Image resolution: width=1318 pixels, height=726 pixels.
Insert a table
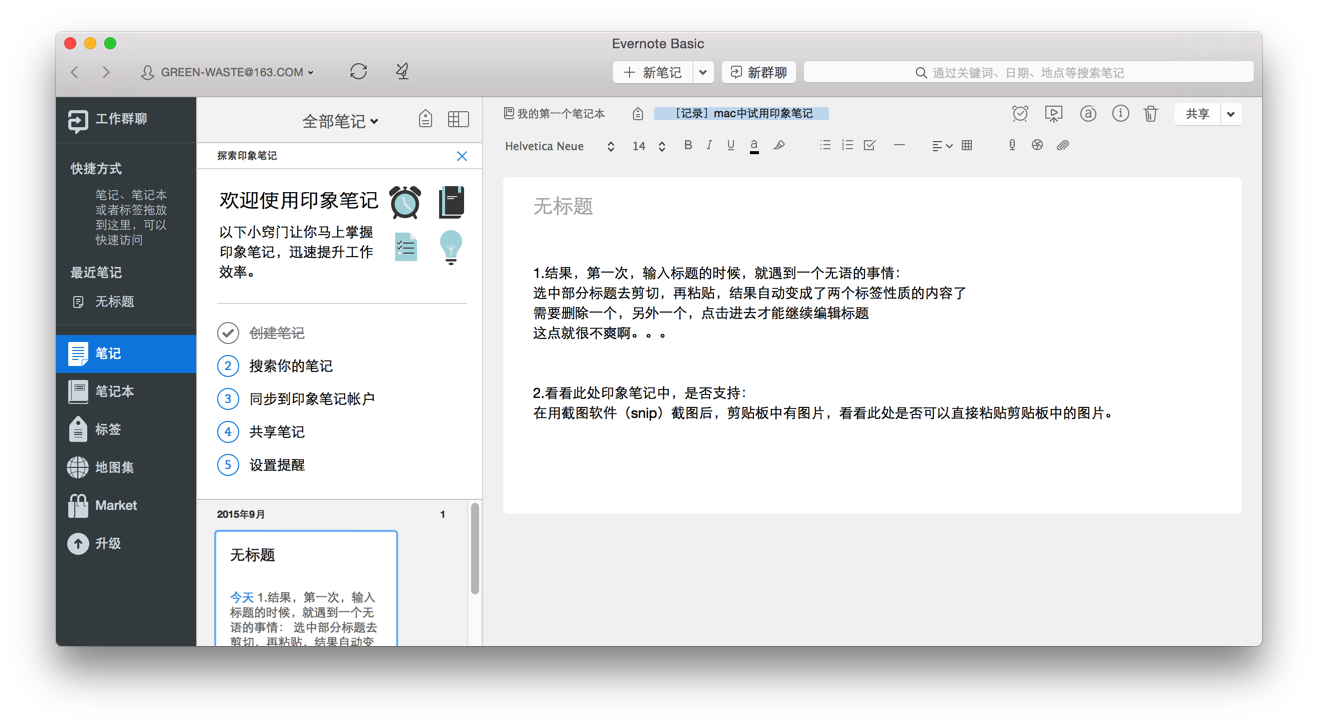(967, 146)
